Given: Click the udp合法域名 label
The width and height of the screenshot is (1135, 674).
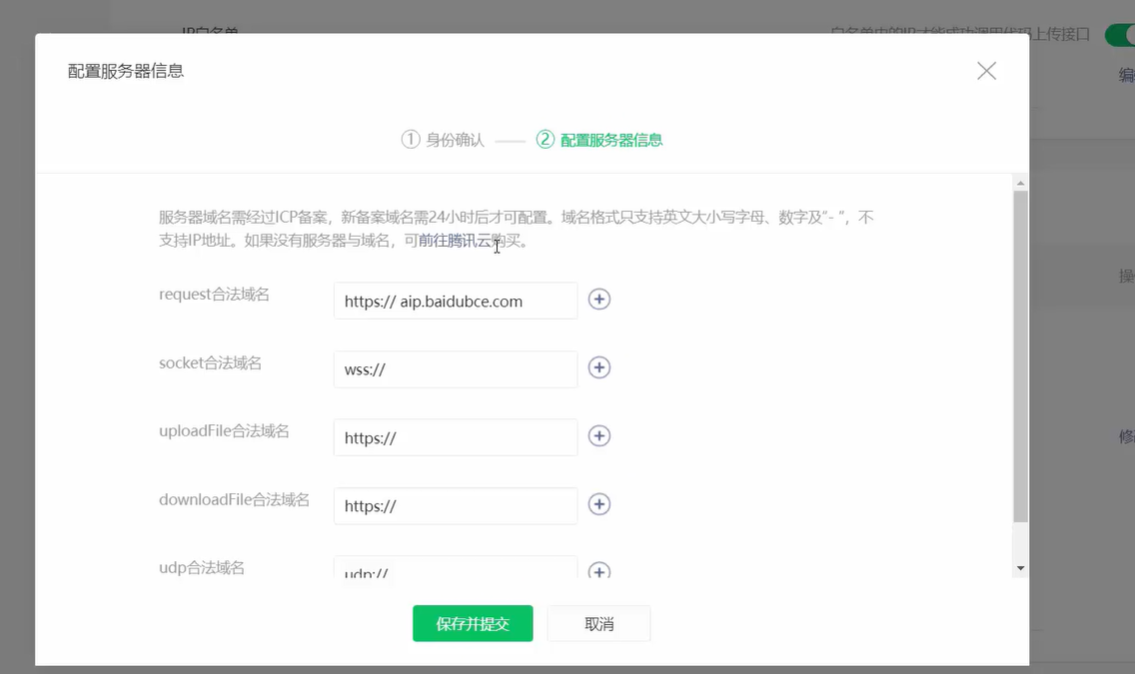Looking at the screenshot, I should tap(201, 568).
